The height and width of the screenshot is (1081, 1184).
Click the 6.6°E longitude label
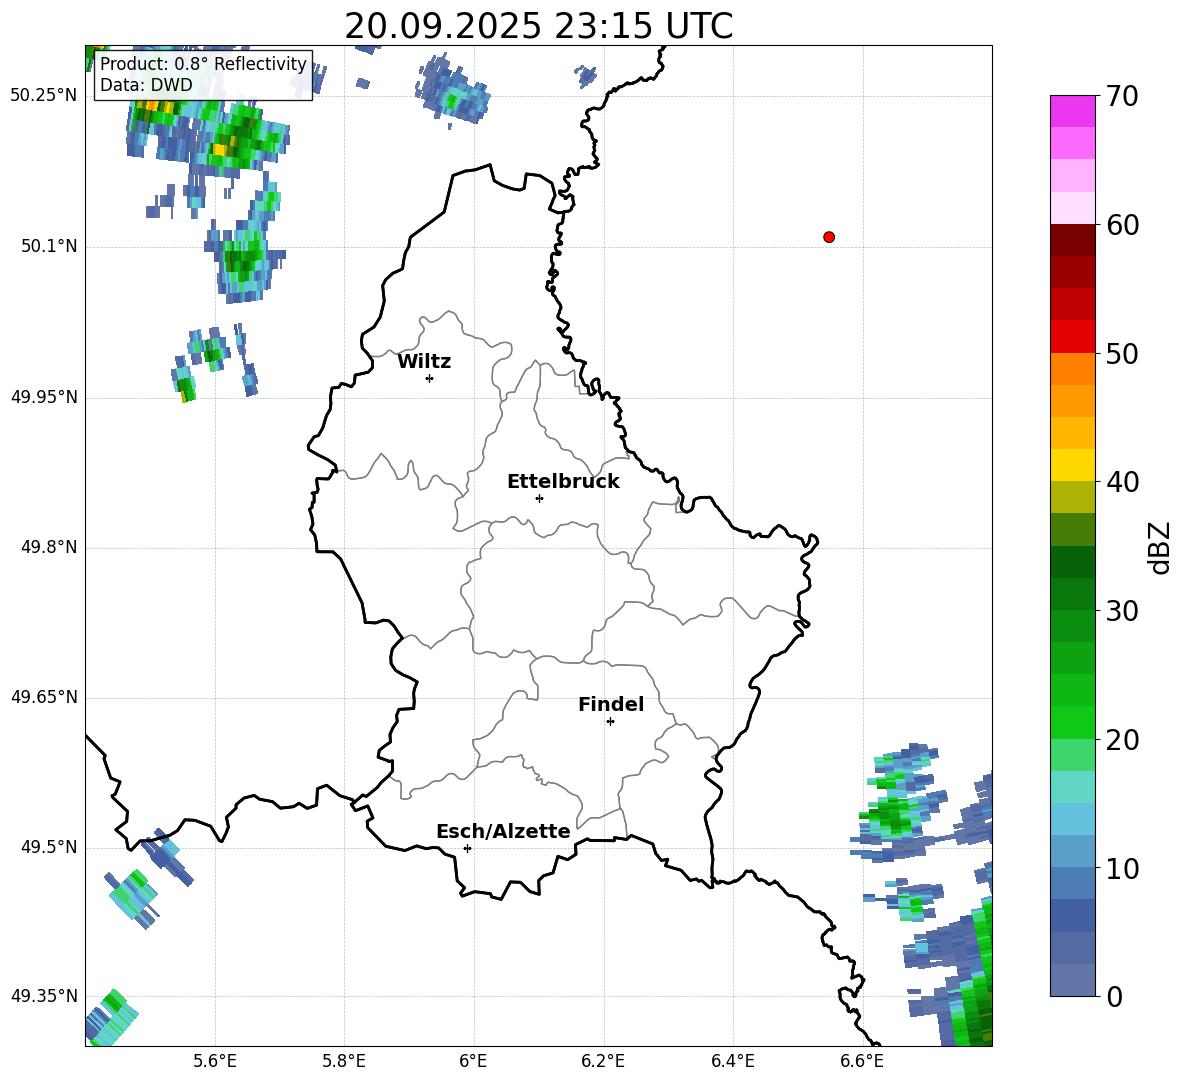(x=862, y=1061)
